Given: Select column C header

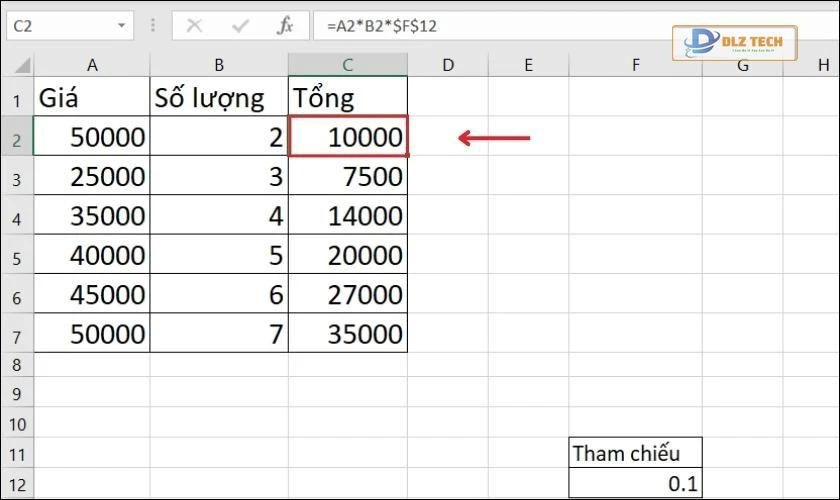Looking at the screenshot, I should [x=347, y=66].
